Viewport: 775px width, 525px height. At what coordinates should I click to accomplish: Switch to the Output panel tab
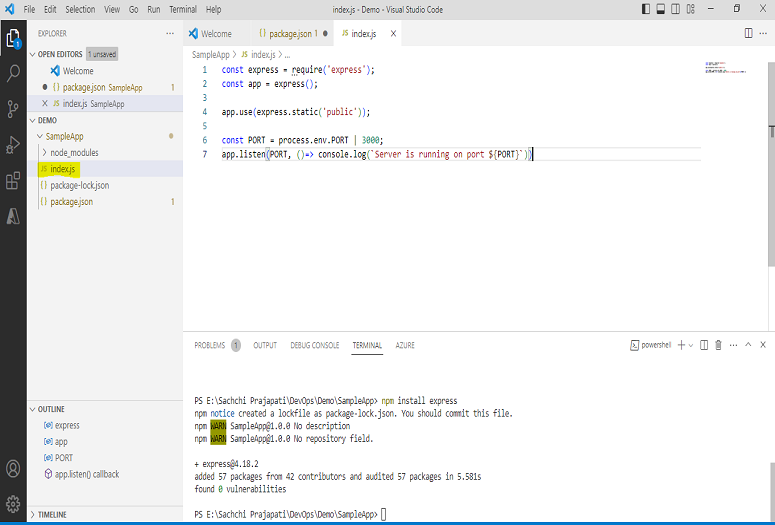point(265,345)
